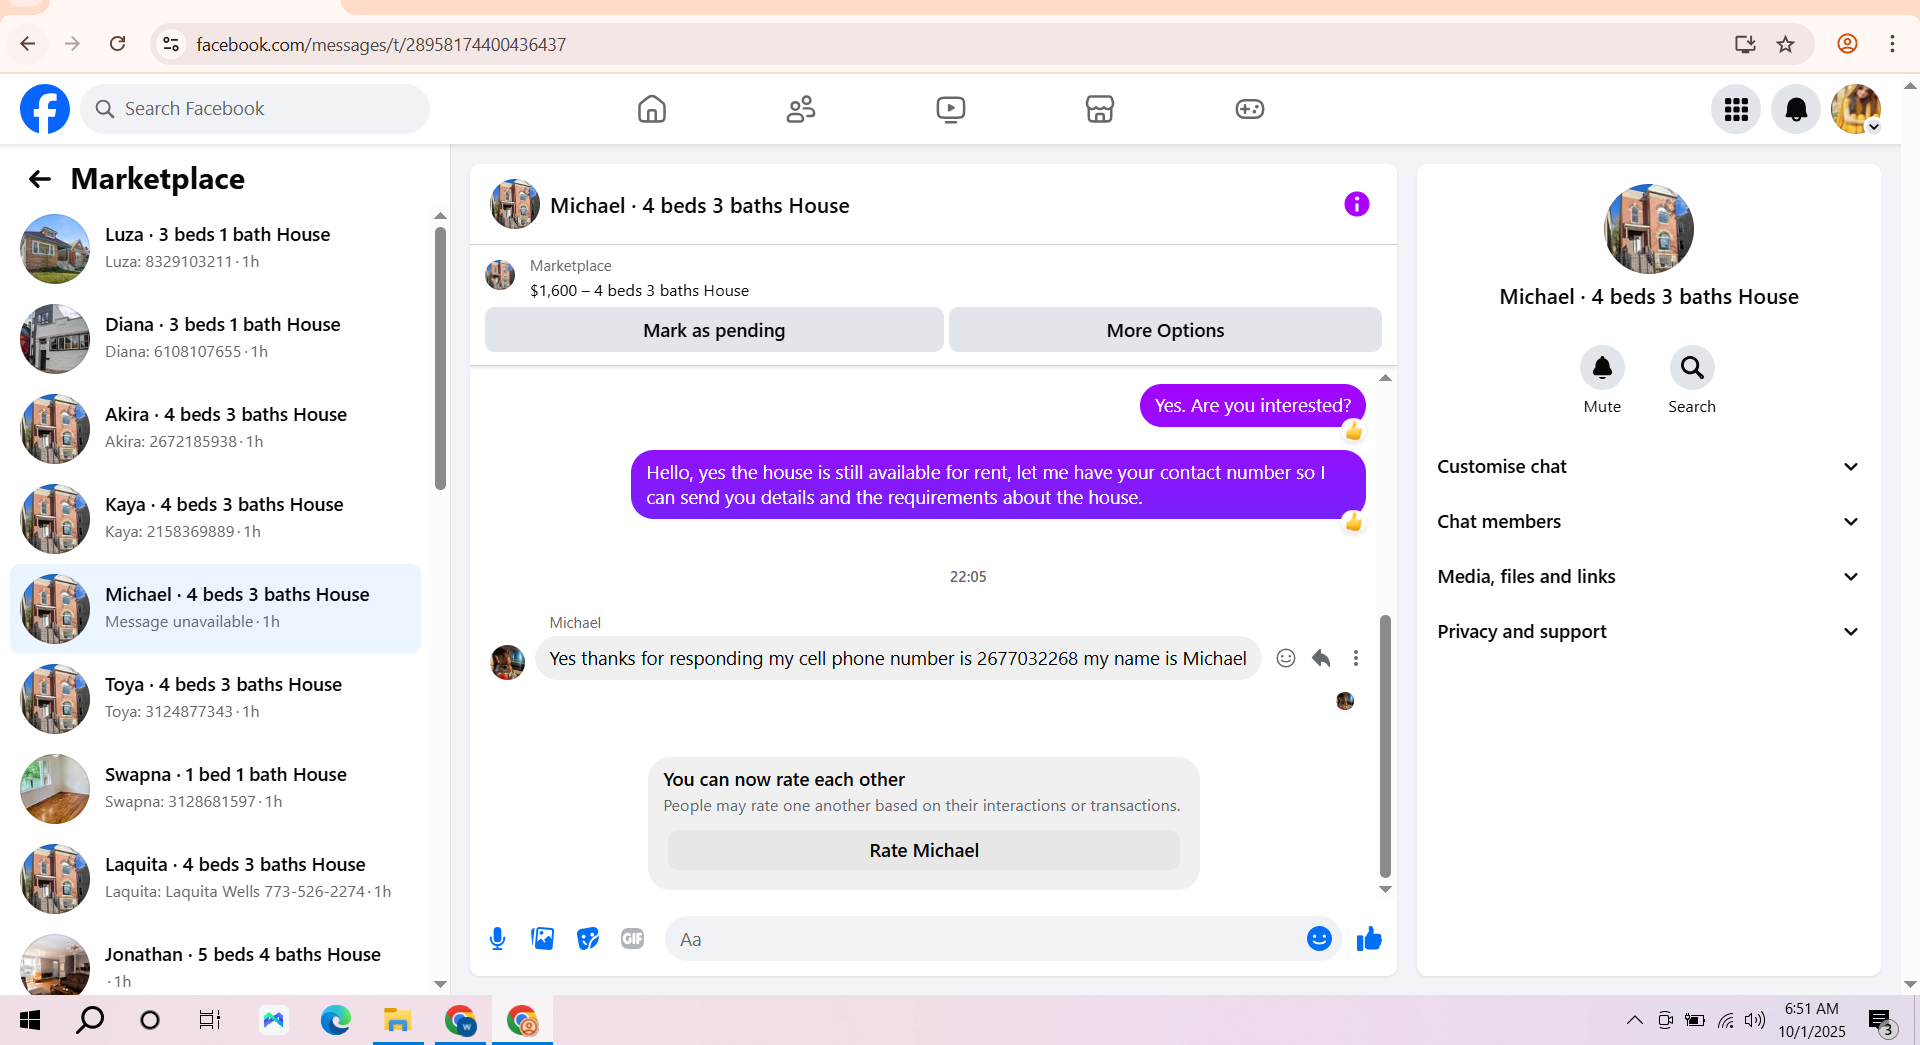Viewport: 1920px width, 1045px height.
Task: Reload the page in the browser toolbar
Action: (x=118, y=44)
